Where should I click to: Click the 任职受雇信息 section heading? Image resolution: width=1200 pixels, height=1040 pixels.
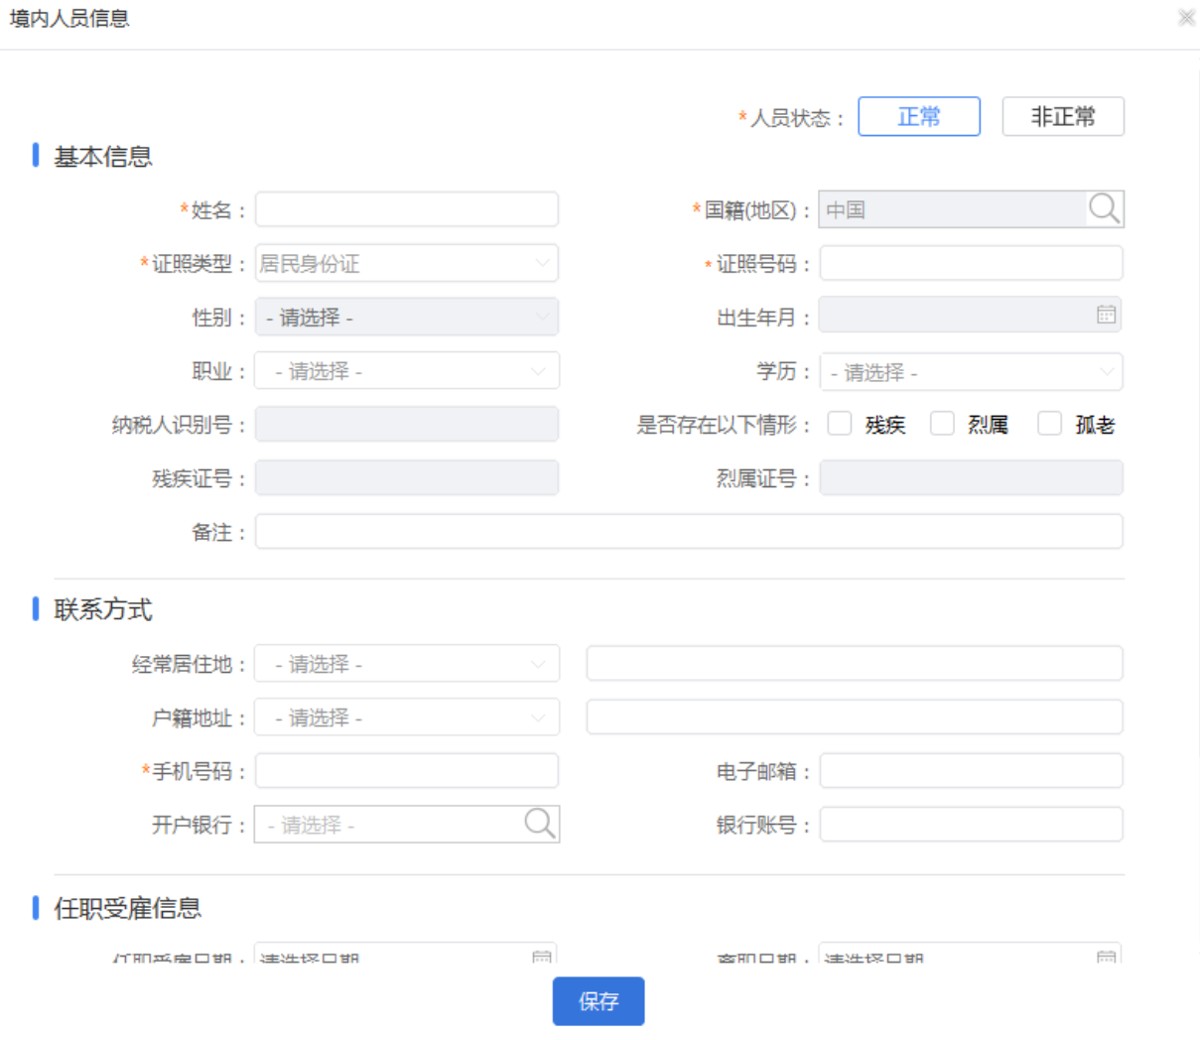(127, 908)
